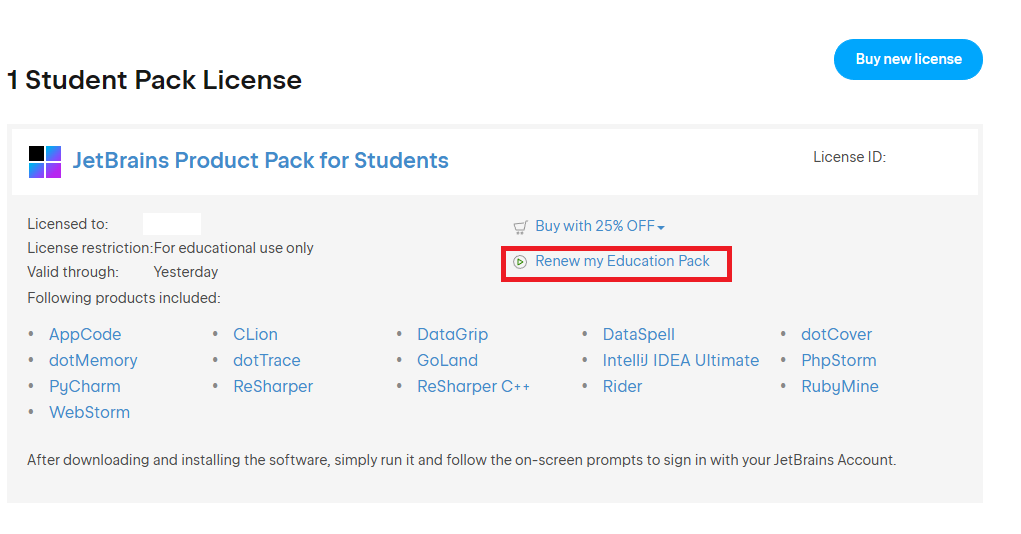Open the CLion product link
1021x534 pixels.
255,334
